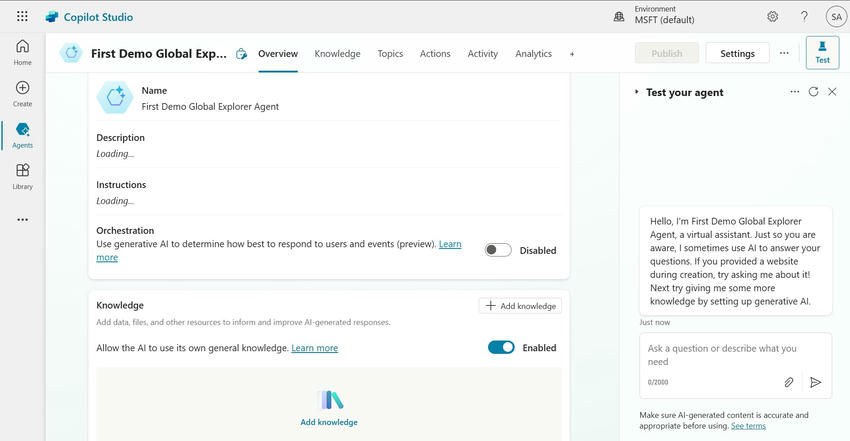850x441 pixels.
Task: Open the Actions tab
Action: (435, 54)
